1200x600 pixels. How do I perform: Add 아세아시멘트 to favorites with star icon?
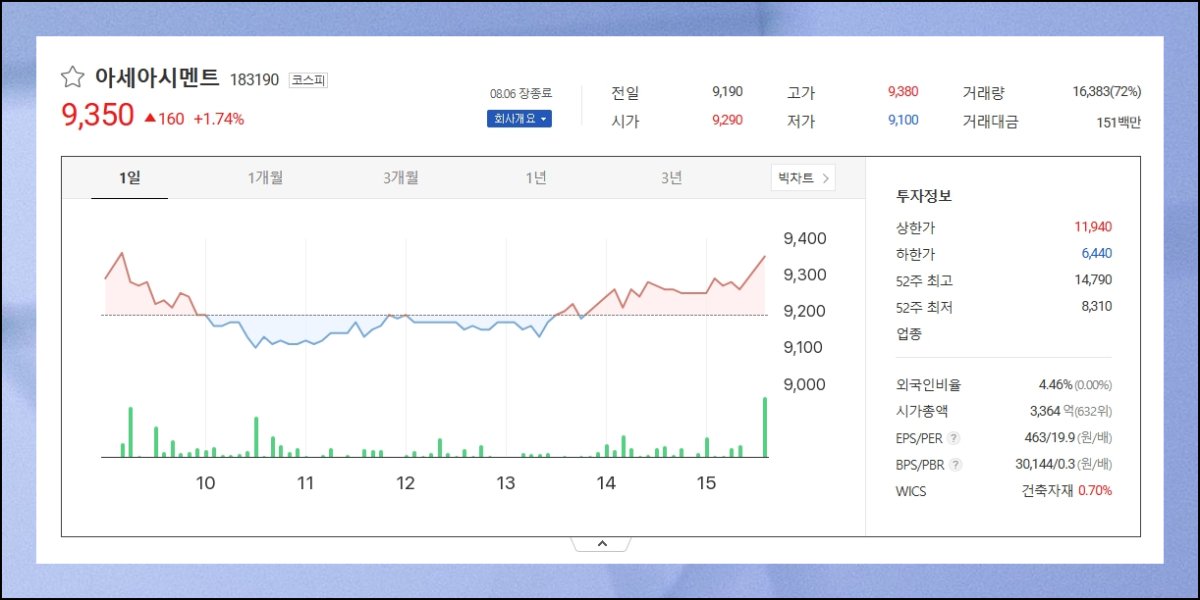click(72, 78)
